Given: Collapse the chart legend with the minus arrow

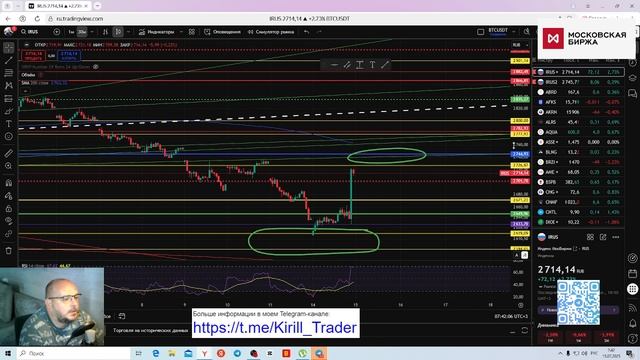Looking at the screenshot, I should pos(27,45).
